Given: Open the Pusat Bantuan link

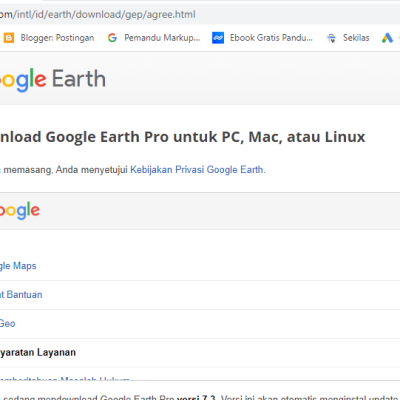Looking at the screenshot, I should point(21,295).
